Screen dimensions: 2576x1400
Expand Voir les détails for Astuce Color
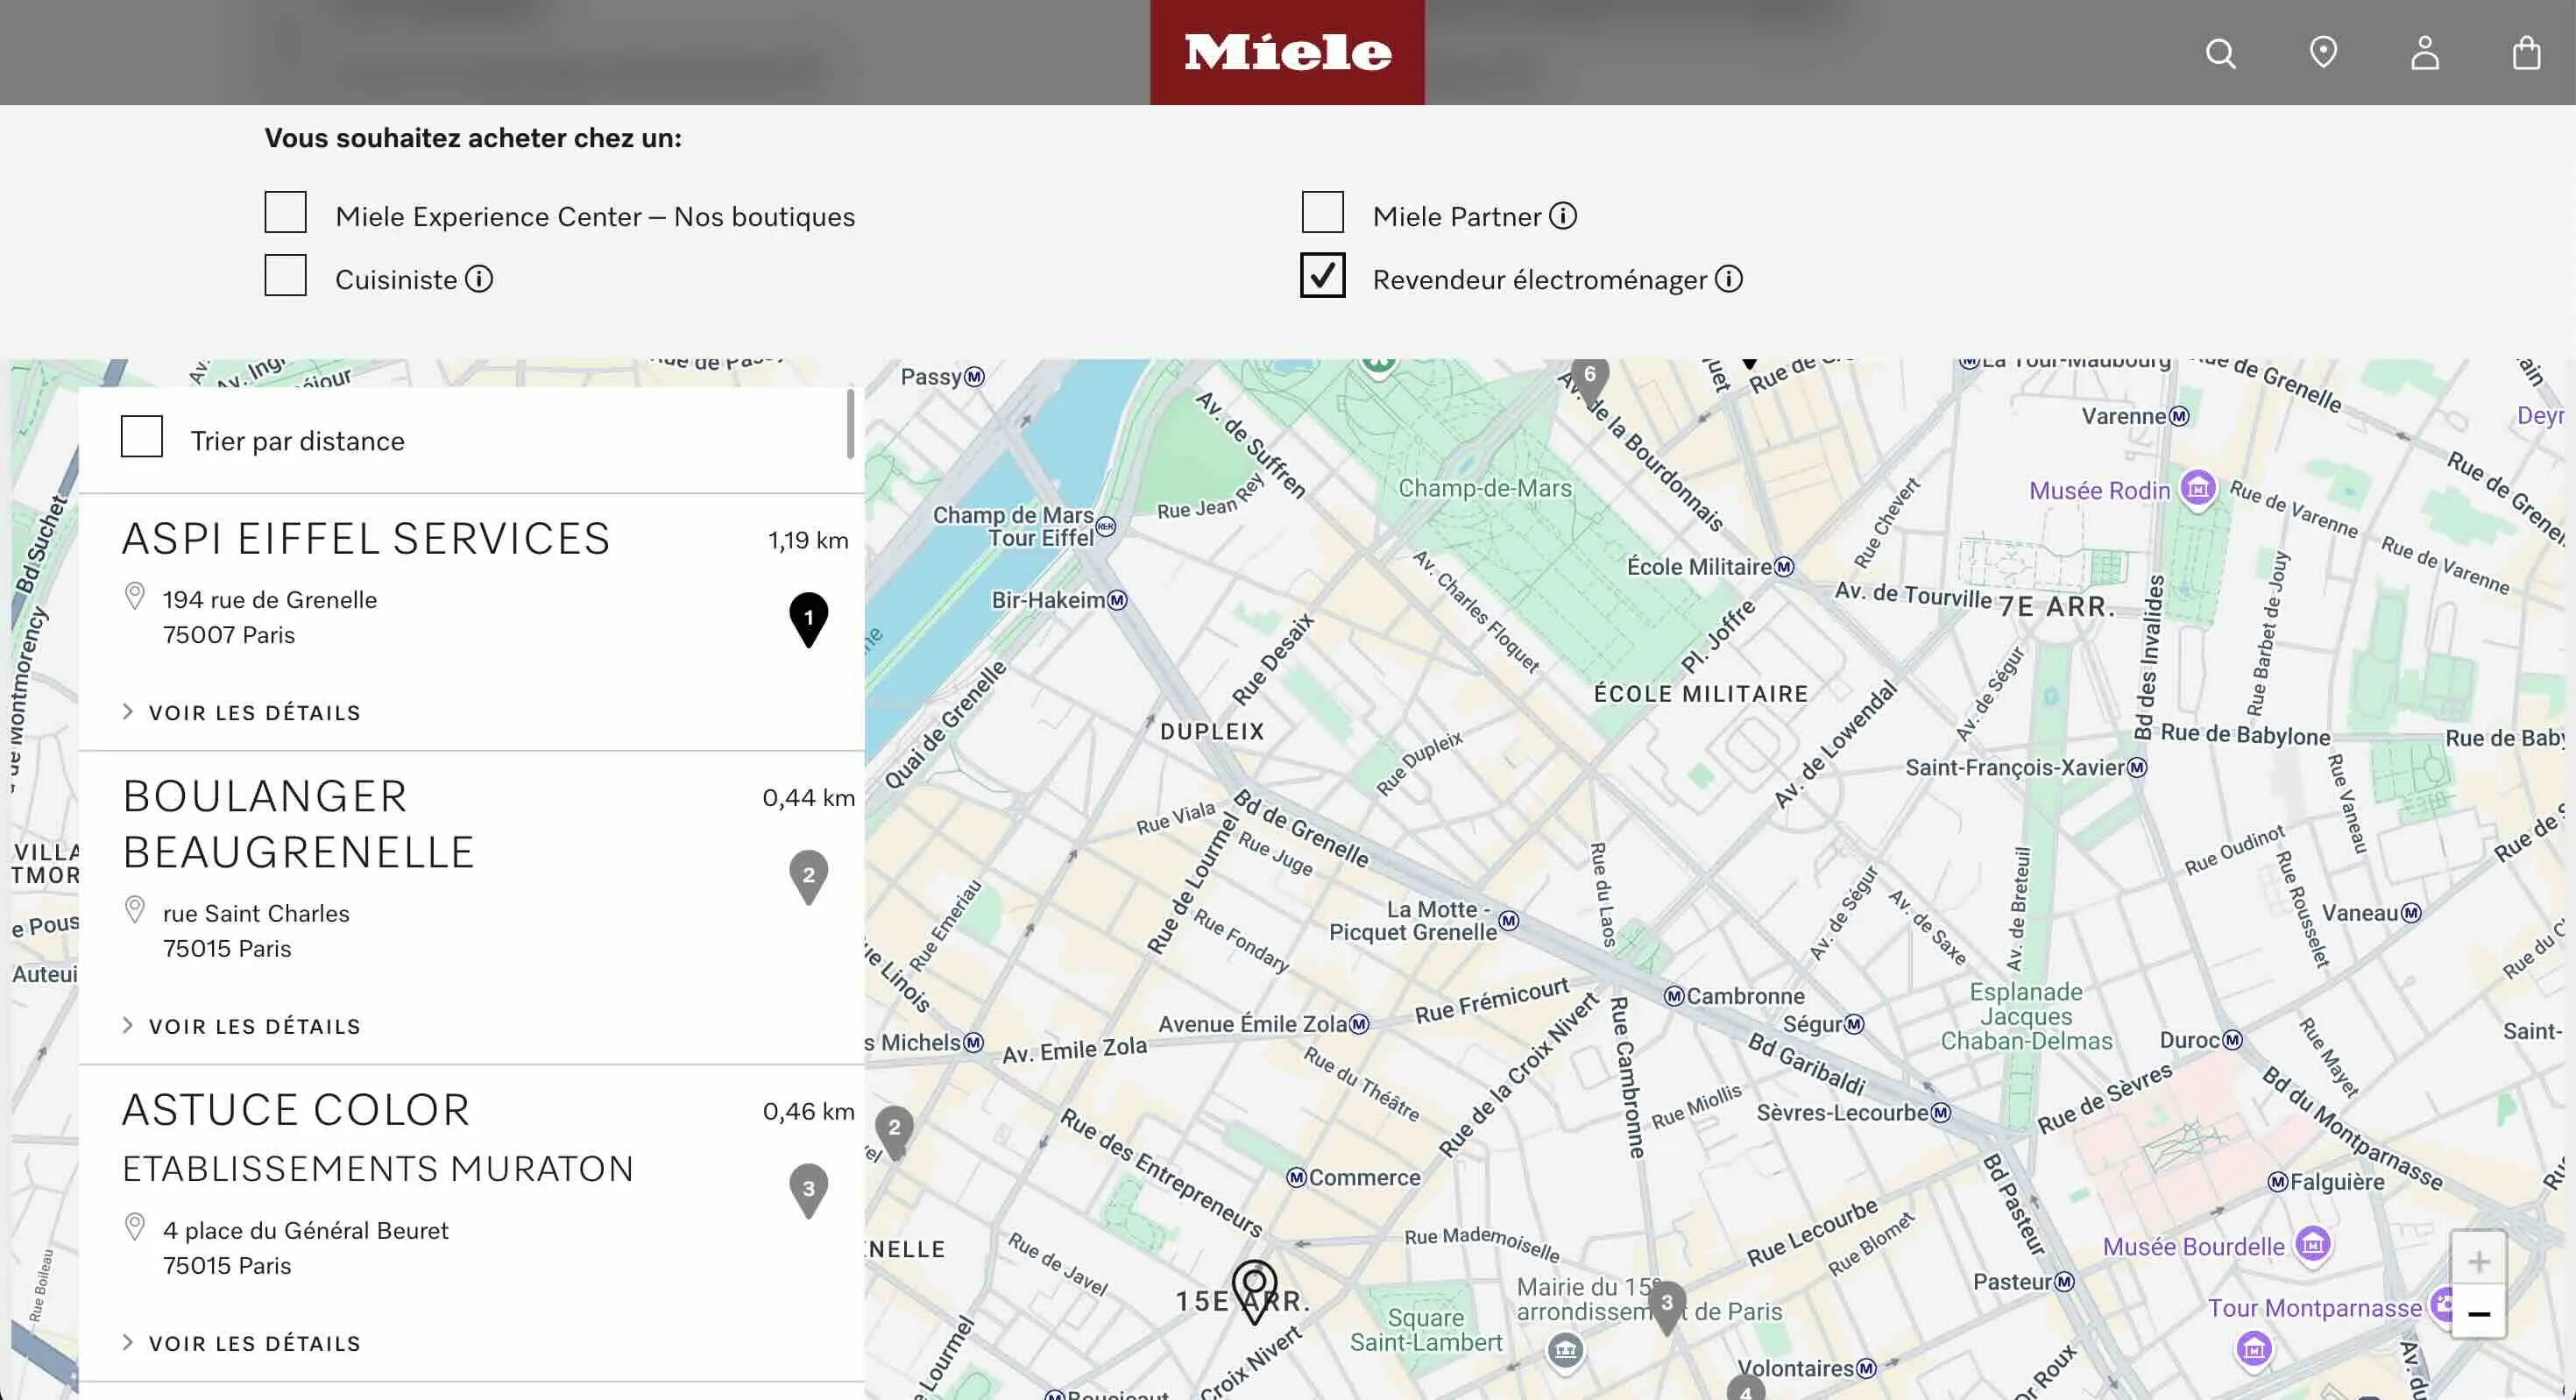[241, 1344]
